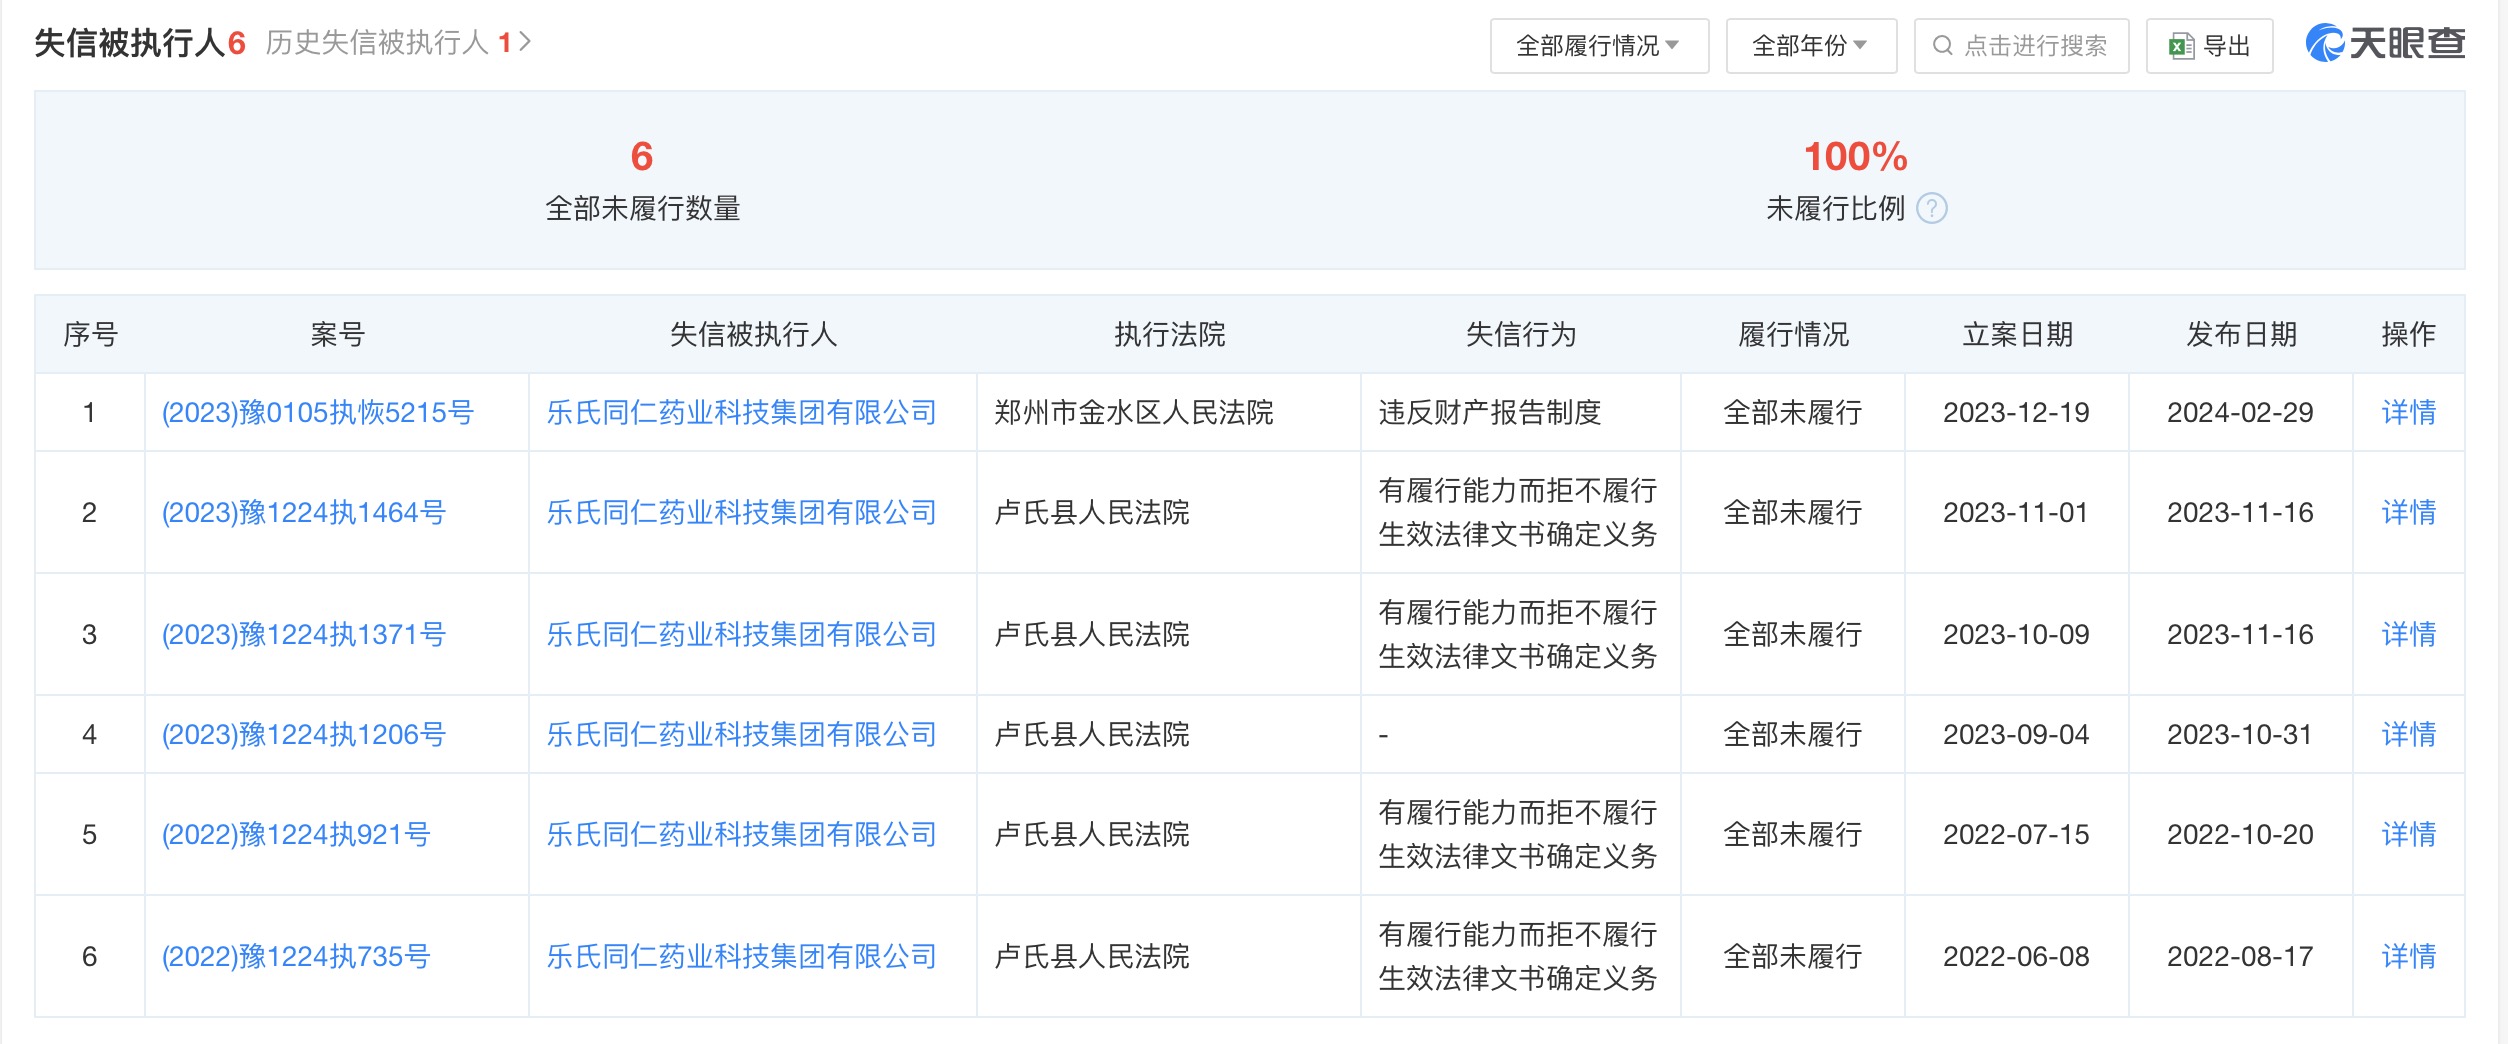Click filing date 2023-12-19
2508x1044 pixels.
pyautogui.click(x=2016, y=412)
